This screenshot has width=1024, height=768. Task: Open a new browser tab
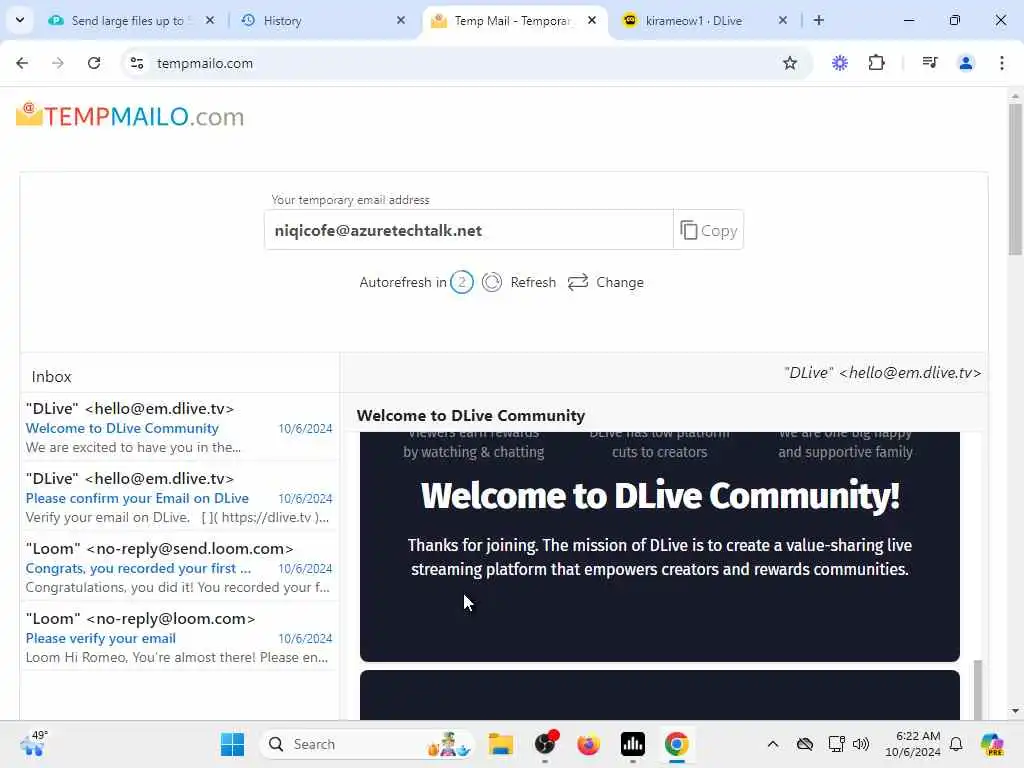point(819,20)
